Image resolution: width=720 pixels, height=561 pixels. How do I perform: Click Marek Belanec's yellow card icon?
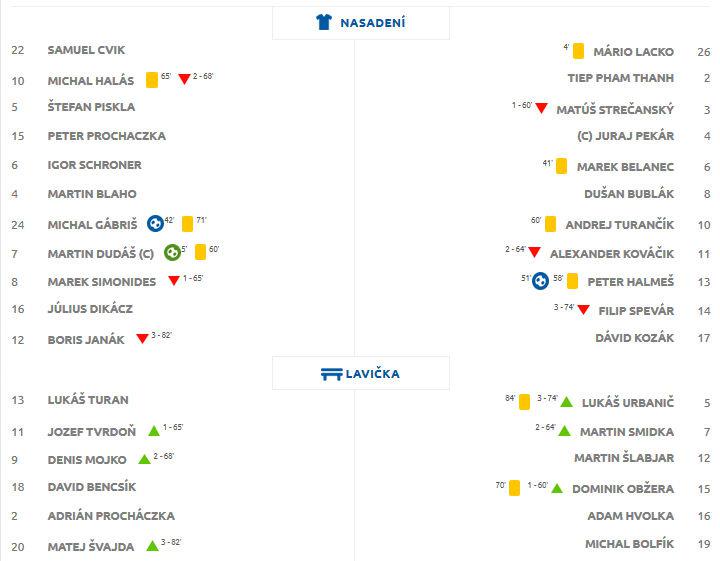click(x=562, y=166)
